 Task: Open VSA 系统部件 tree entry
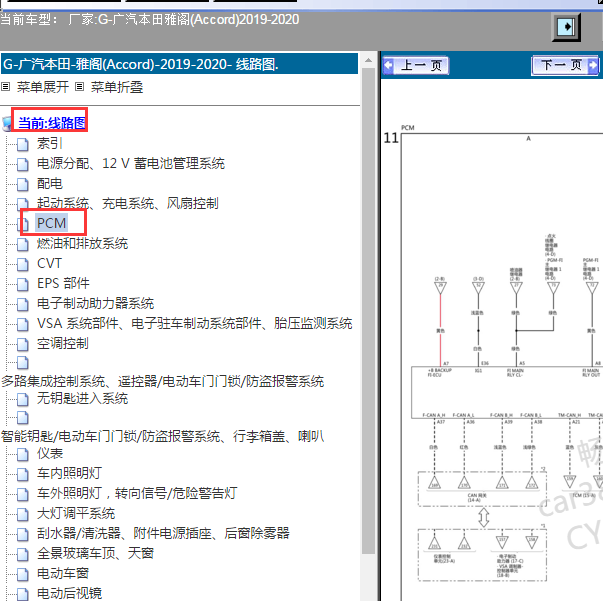(x=195, y=323)
